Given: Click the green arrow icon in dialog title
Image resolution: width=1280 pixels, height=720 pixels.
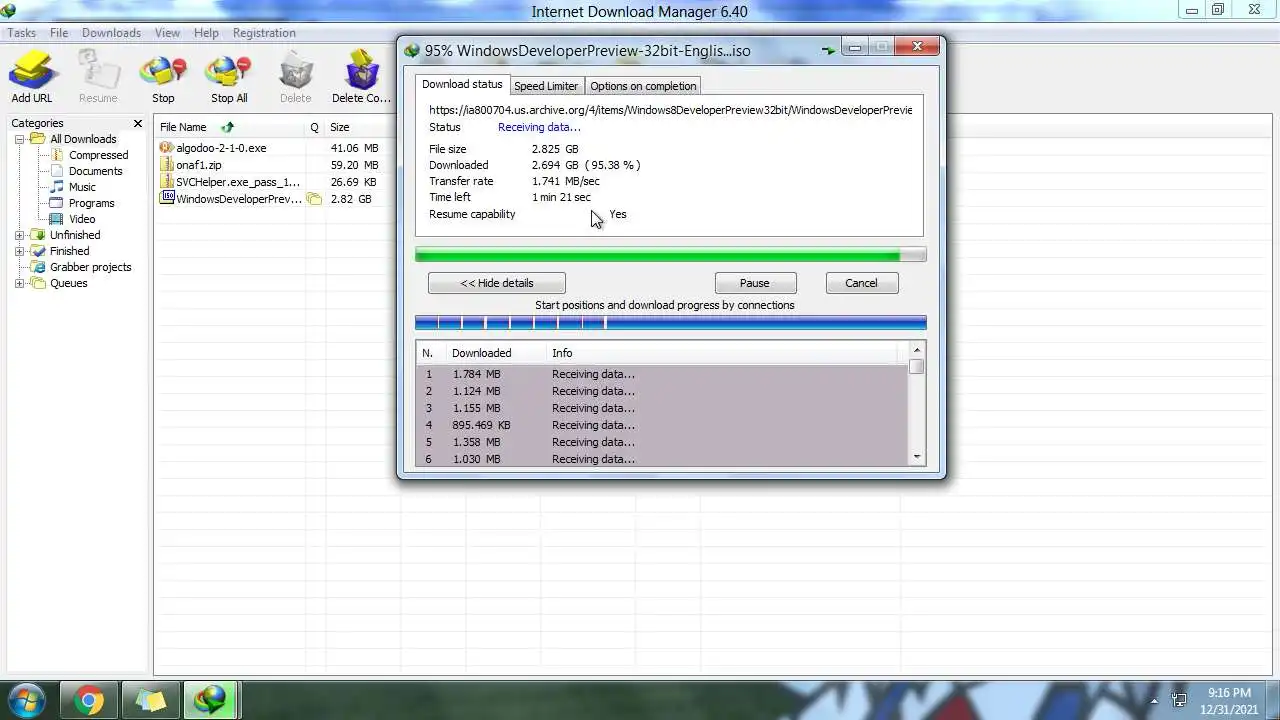Looking at the screenshot, I should click(x=828, y=50).
